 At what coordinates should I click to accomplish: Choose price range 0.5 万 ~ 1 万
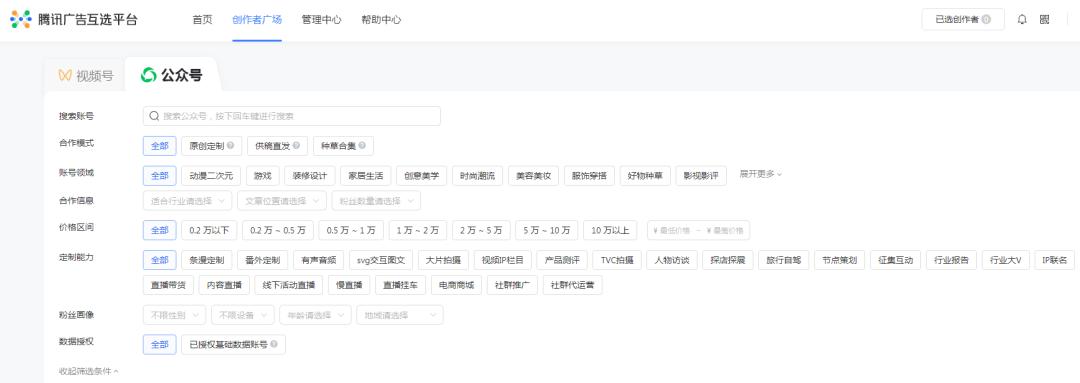(x=351, y=230)
